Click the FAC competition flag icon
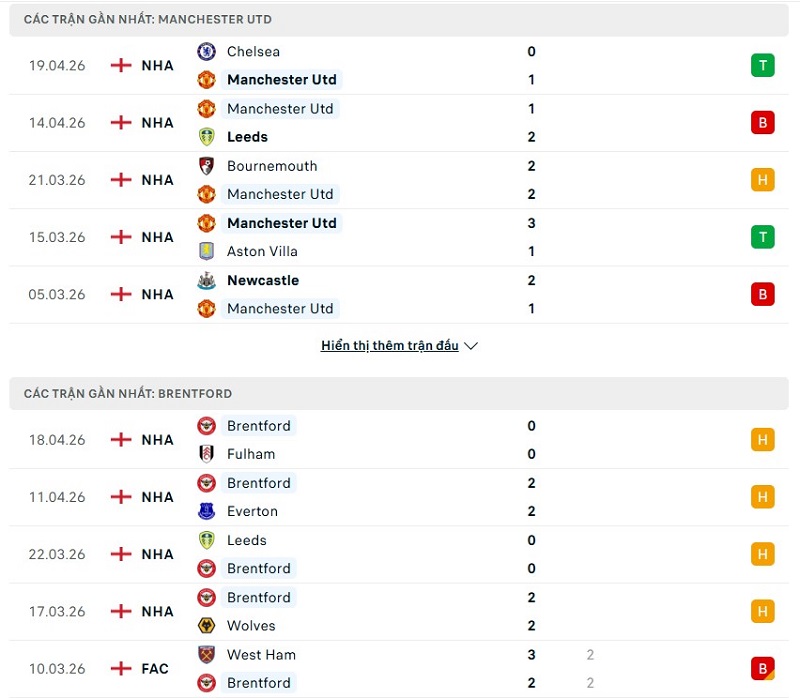This screenshot has height=698, width=800. (x=120, y=668)
